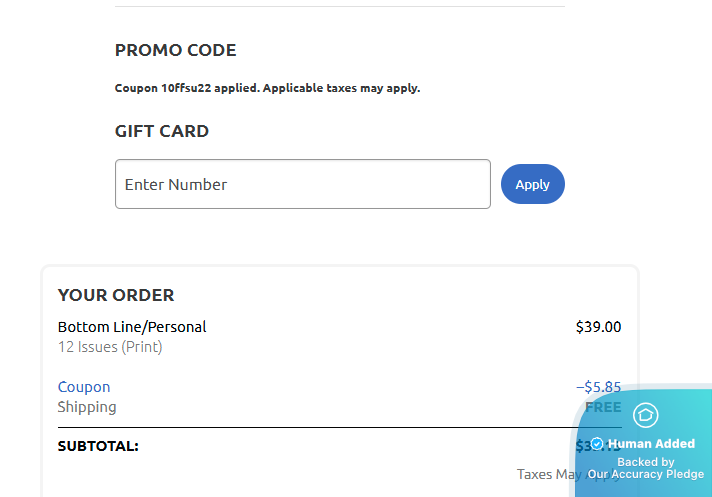Click the $39.00 item price
712x497 pixels.
click(598, 327)
